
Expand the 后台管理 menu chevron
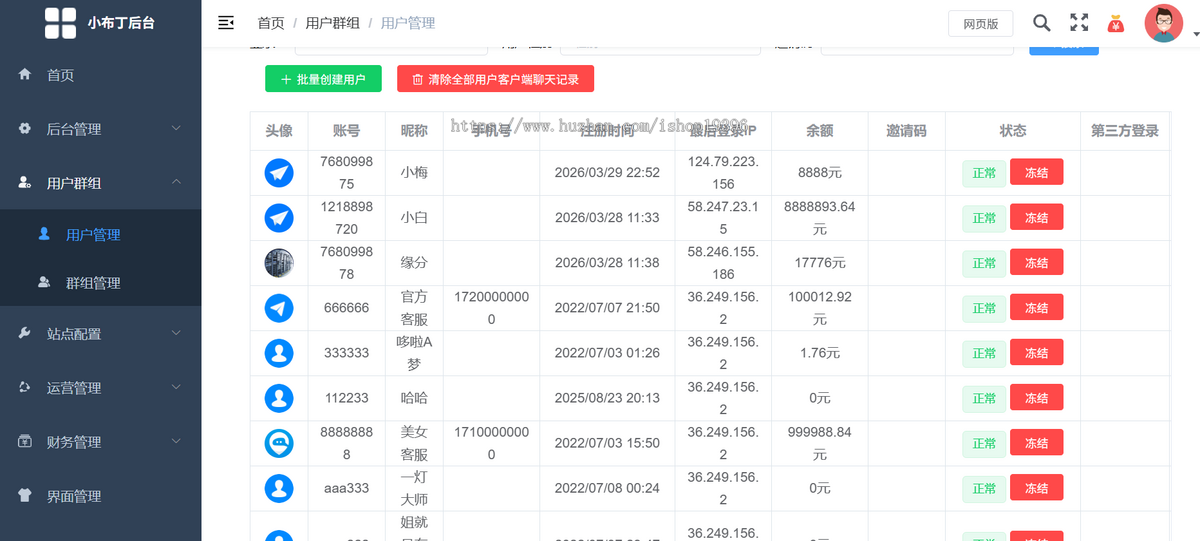[x=176, y=129]
